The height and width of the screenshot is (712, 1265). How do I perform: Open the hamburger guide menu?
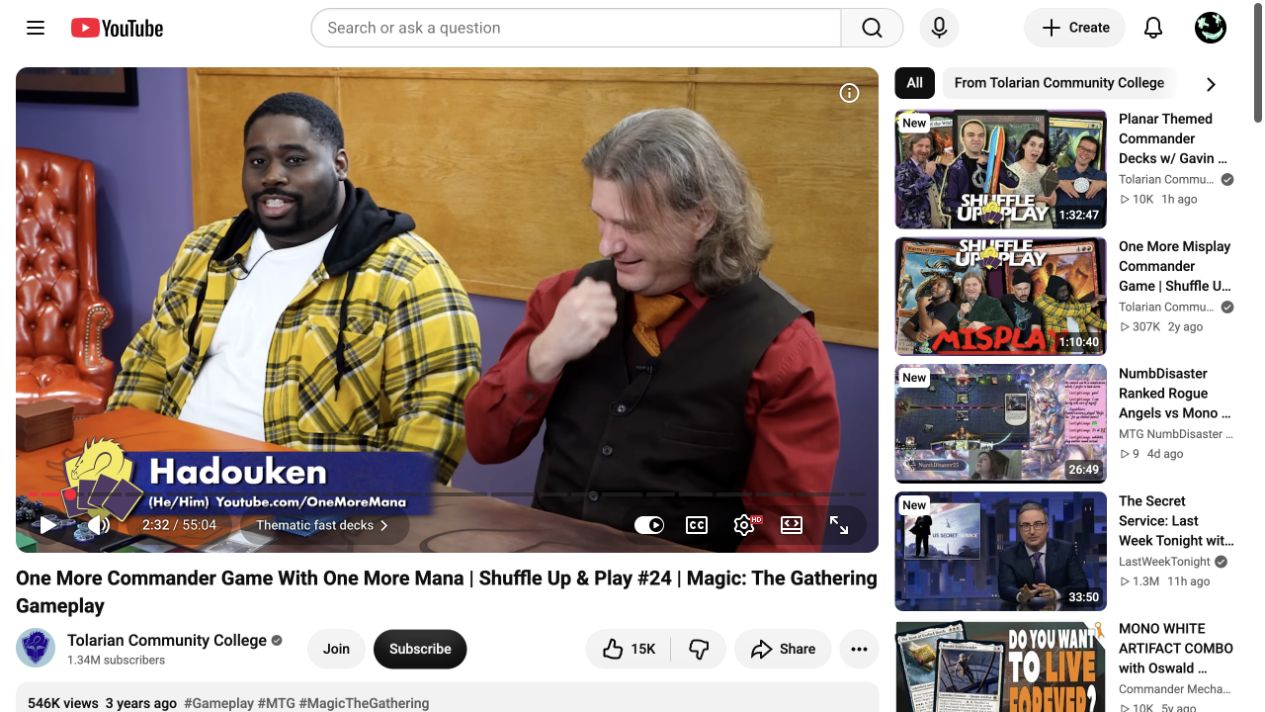(x=36, y=28)
